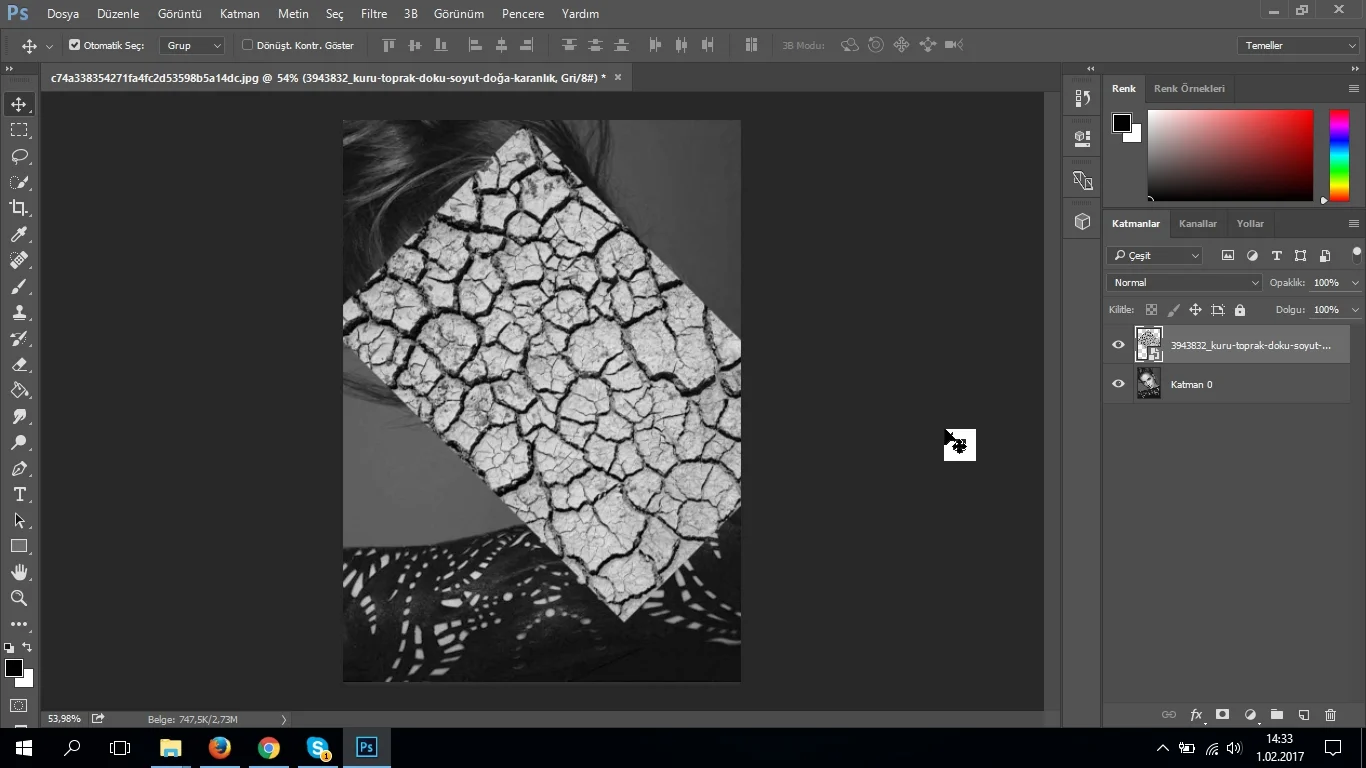Create a new group folder
Screen dimensions: 1366x768
tap(1277, 715)
